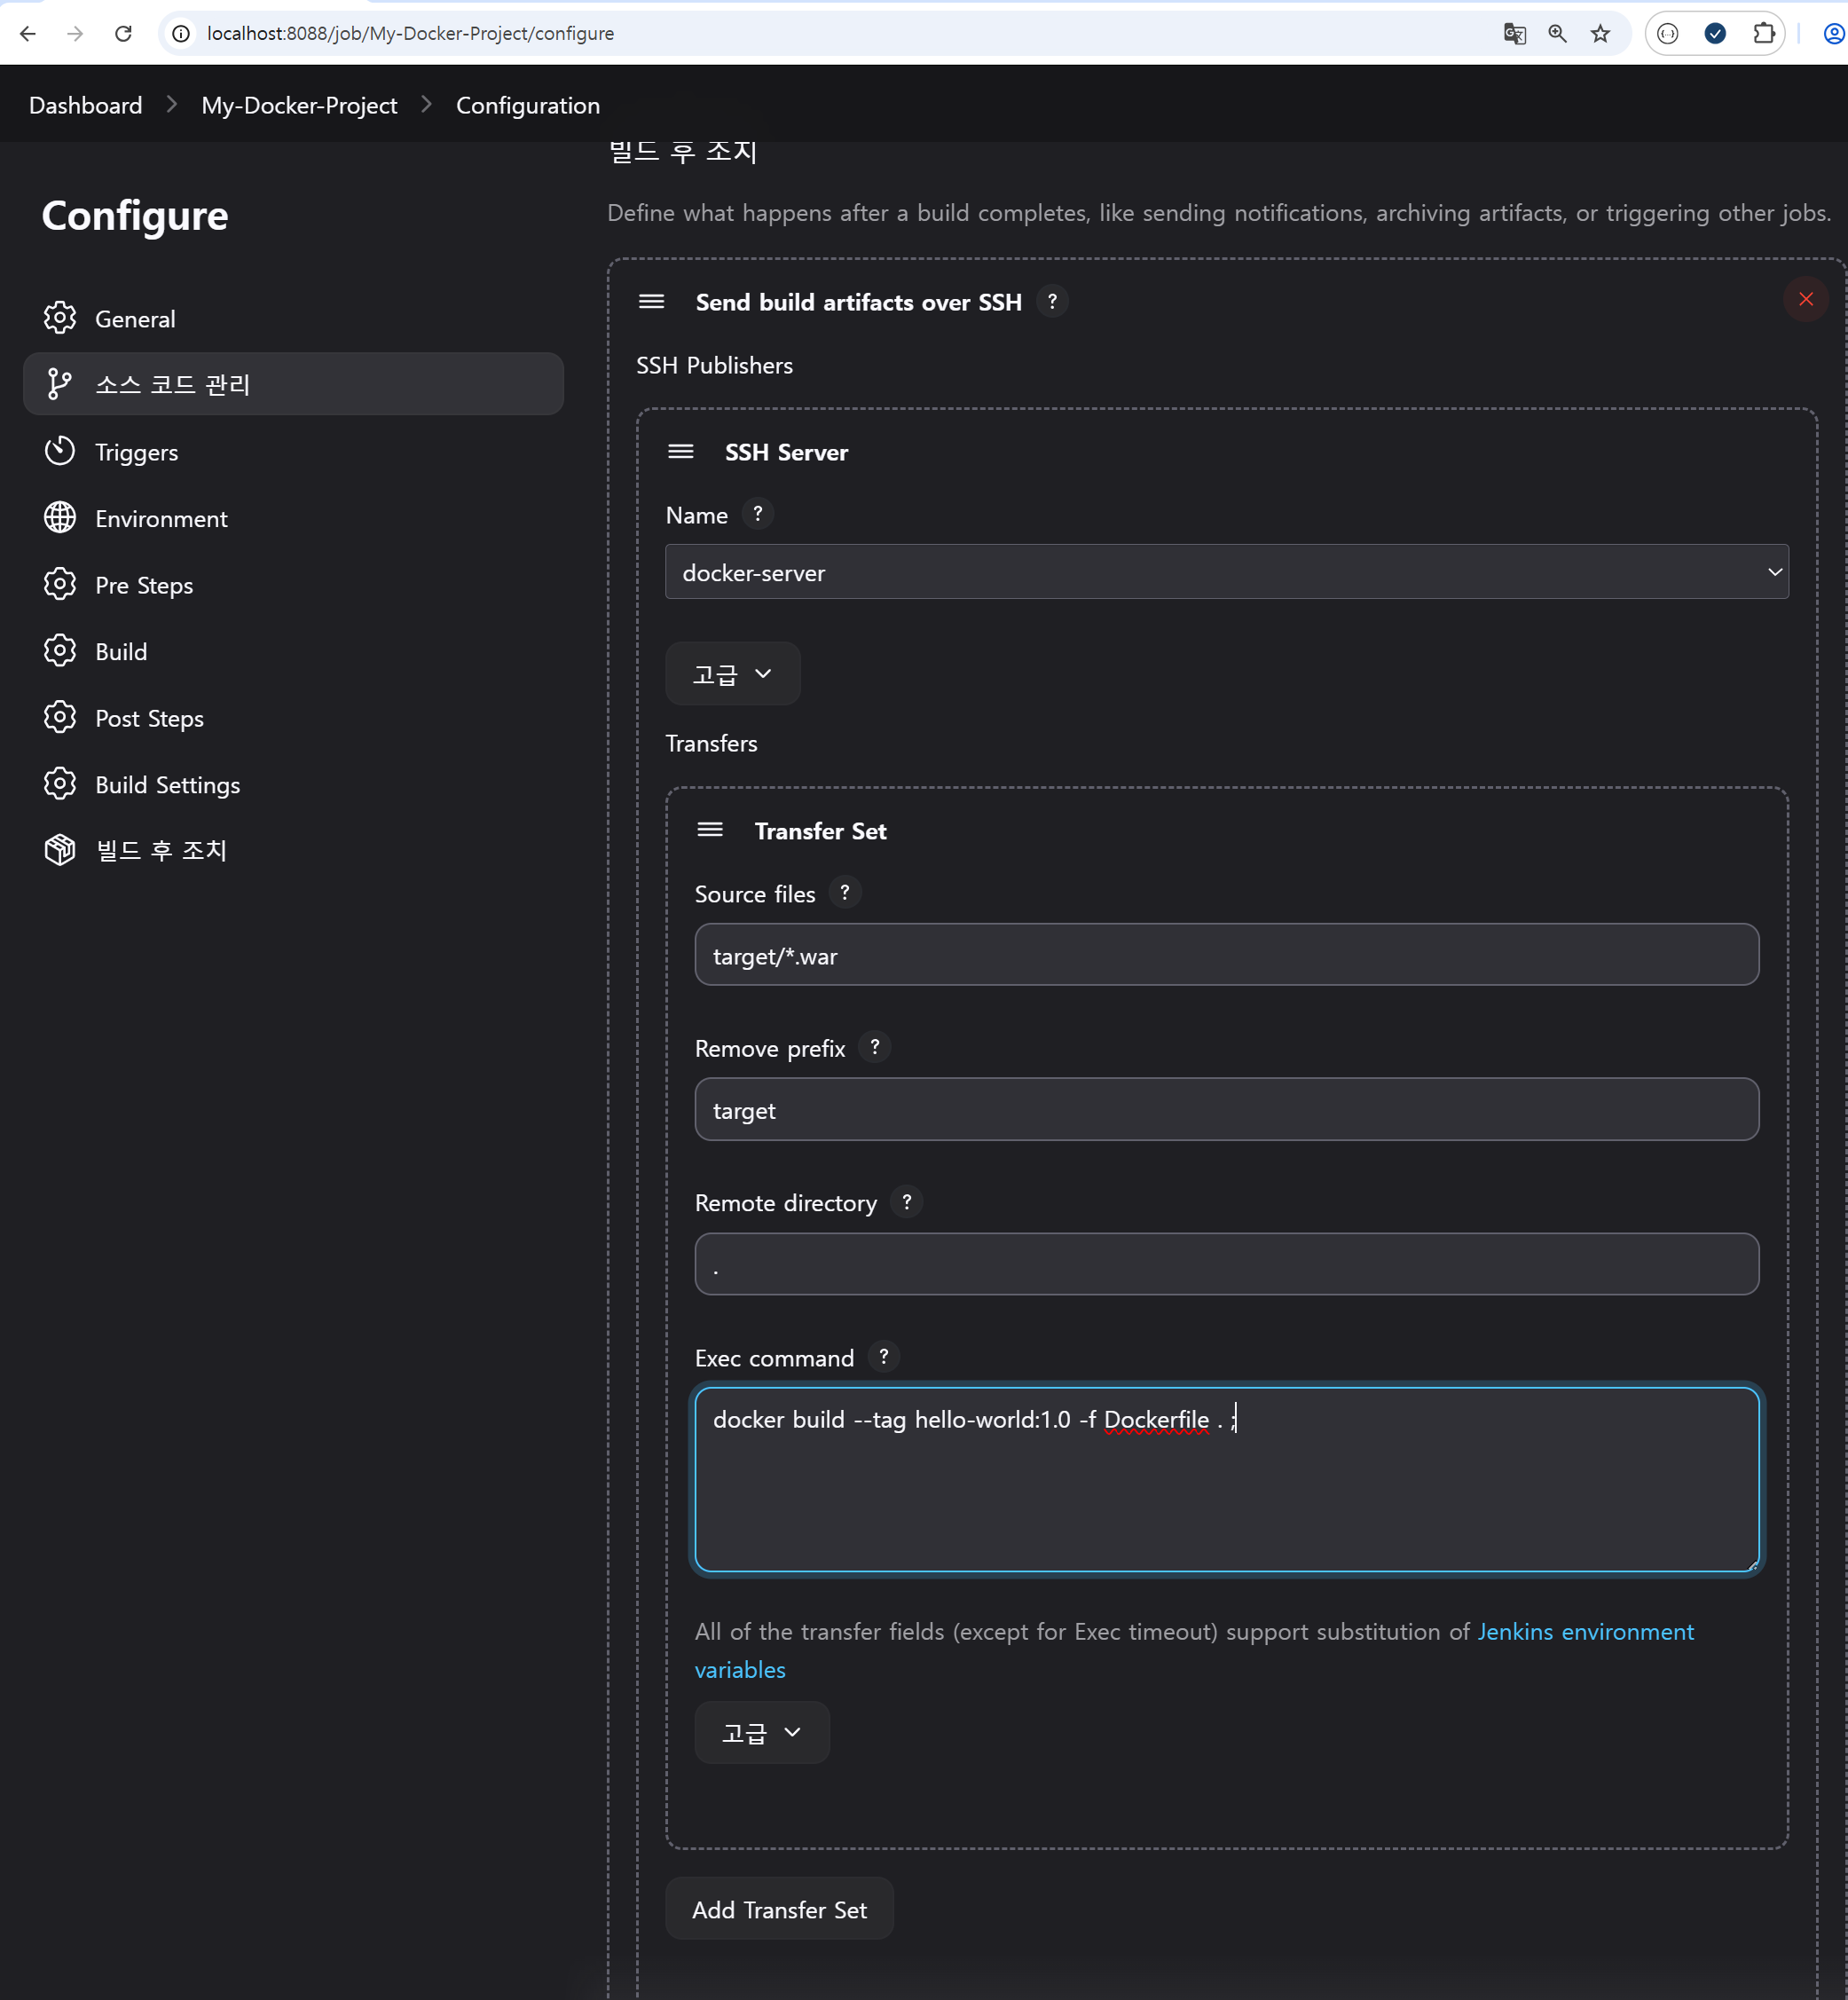1848x2000 pixels.
Task: Expand 고급 options below Exec command
Action: (x=762, y=1732)
